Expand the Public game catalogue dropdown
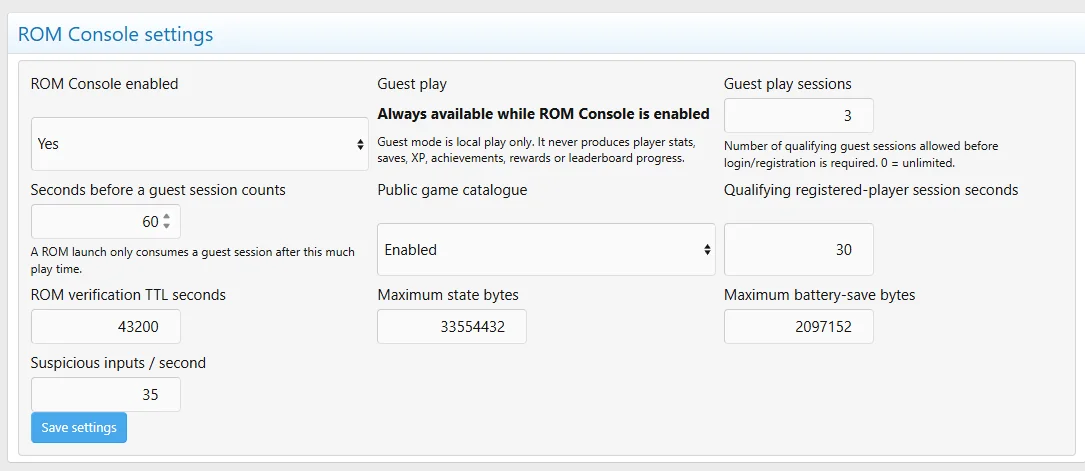This screenshot has width=1085, height=471. pos(546,250)
